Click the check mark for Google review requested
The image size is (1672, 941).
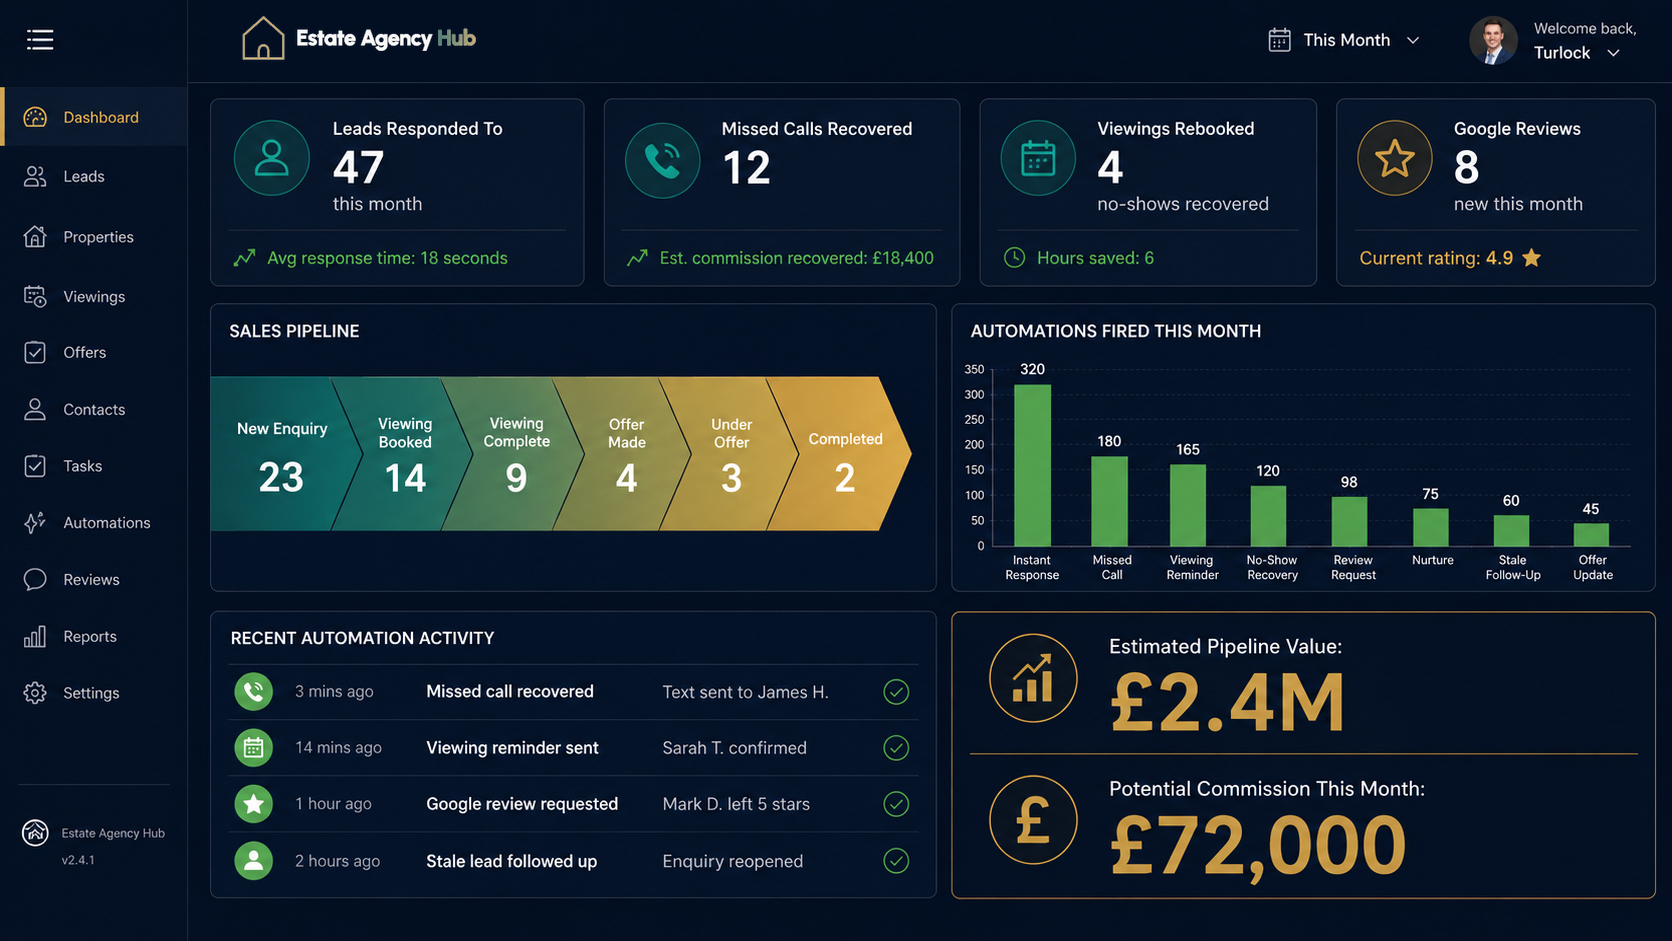(896, 804)
